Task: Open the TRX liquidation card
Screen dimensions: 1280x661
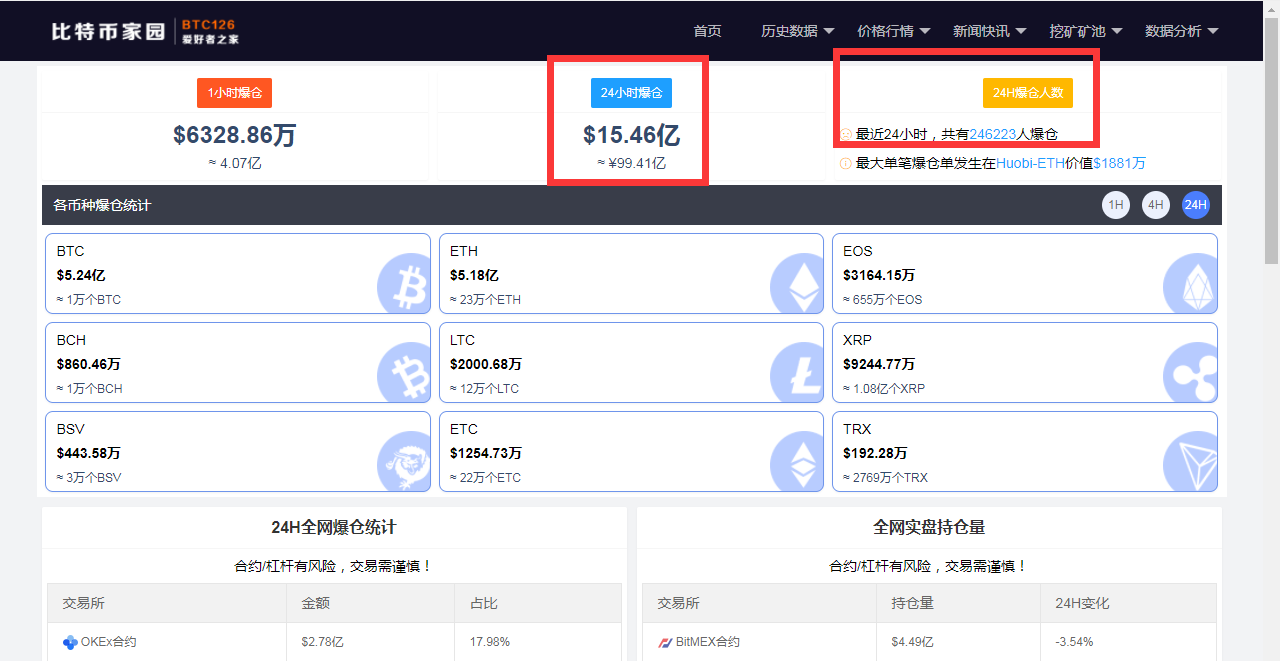Action: point(1025,452)
